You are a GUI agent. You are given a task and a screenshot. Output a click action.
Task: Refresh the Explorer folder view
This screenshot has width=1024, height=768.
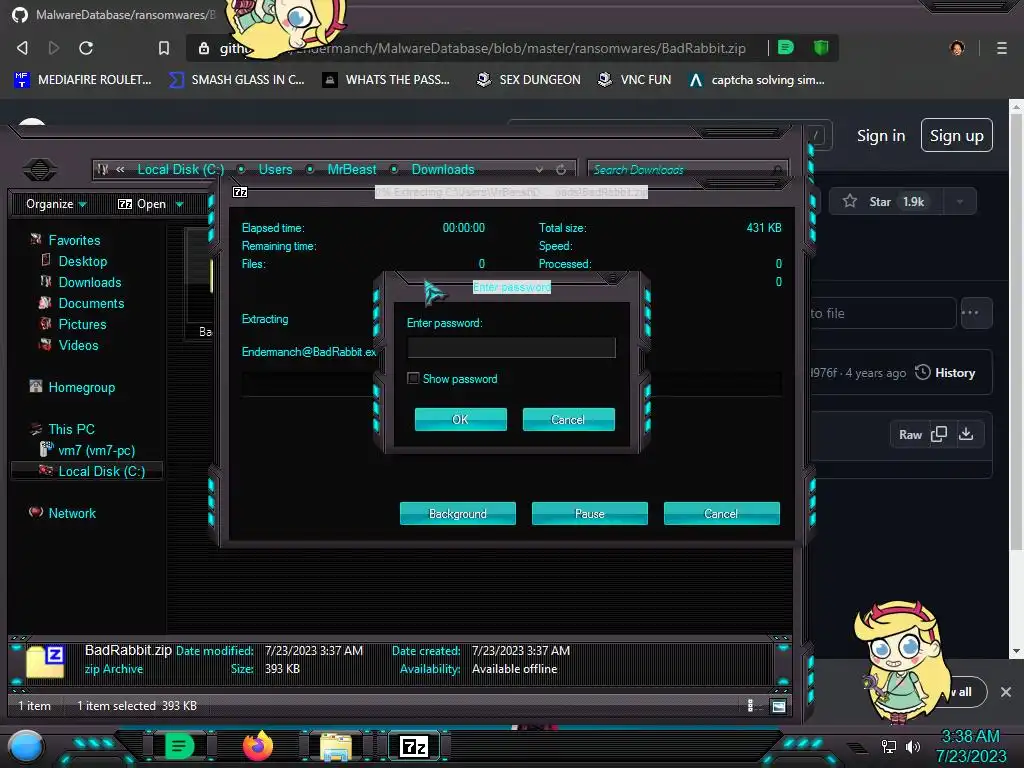click(x=561, y=170)
